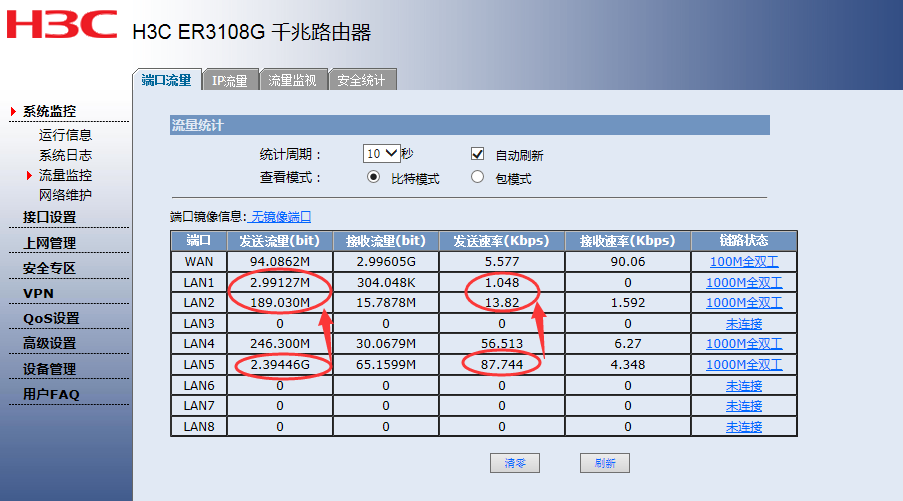Screen dimensions: 903x501
Task: Click LAN5 1000M全双工 link
Action: tap(744, 365)
